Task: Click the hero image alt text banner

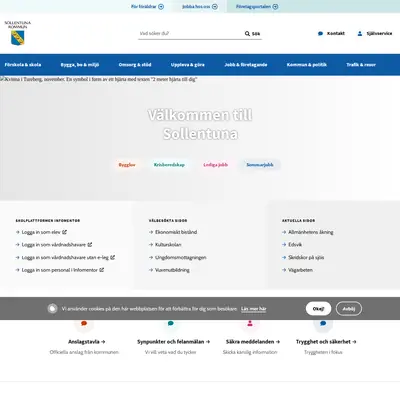Action: pyautogui.click(x=99, y=79)
